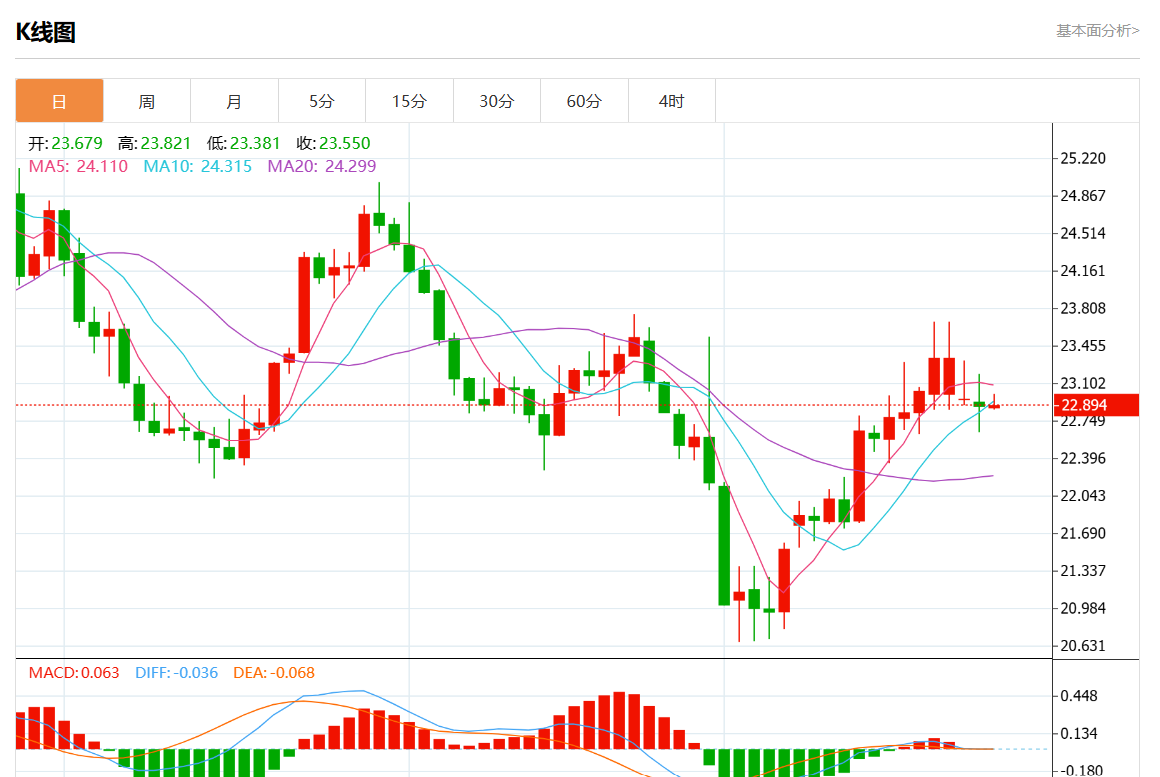The image size is (1160, 777).
Task: Select the 日 (daily) chart tab
Action: 59,101
